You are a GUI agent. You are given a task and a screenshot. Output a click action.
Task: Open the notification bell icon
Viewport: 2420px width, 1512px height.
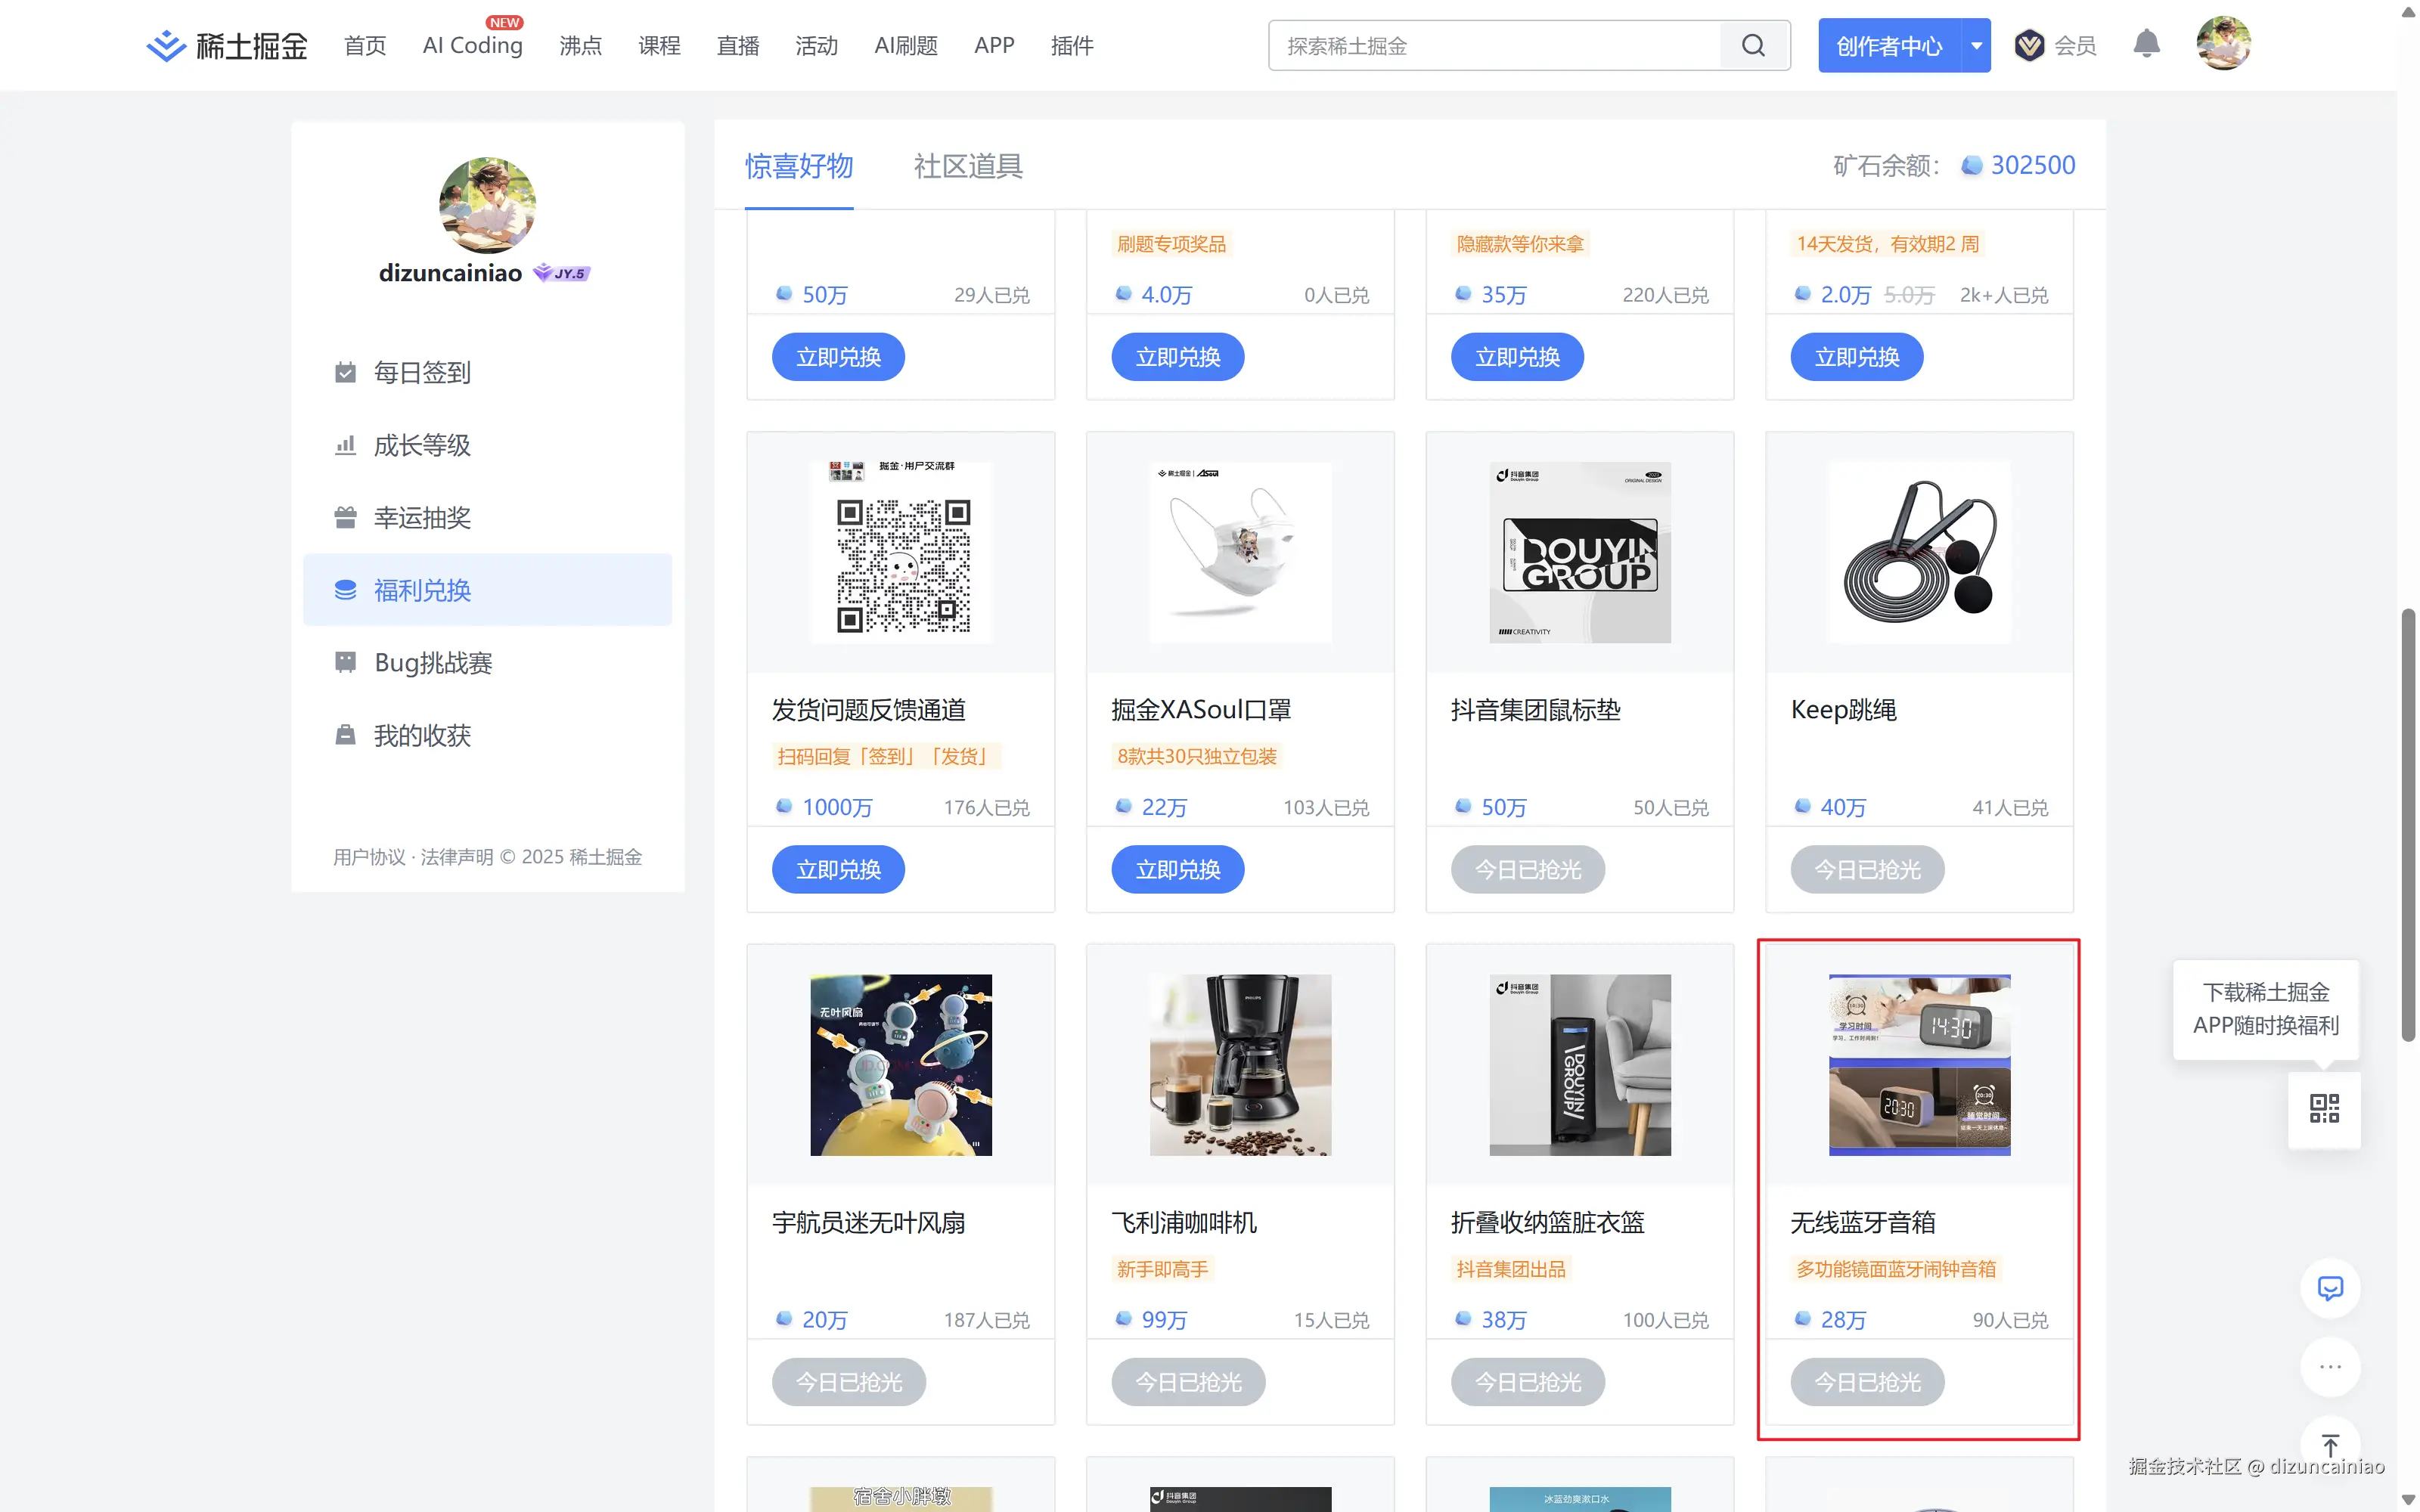point(2147,44)
